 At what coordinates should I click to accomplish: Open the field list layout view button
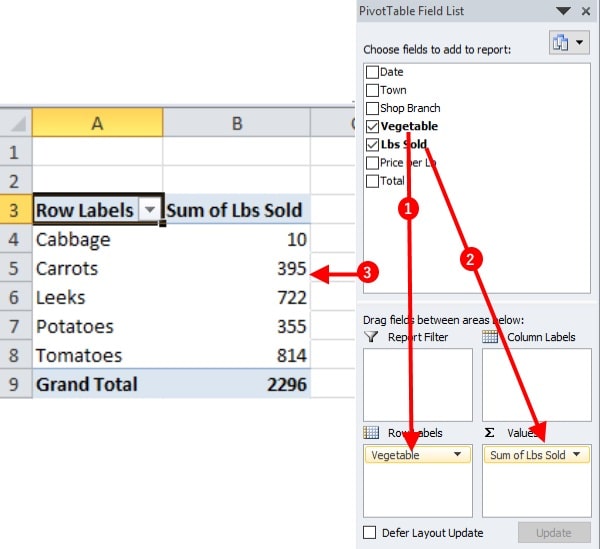tap(566, 43)
